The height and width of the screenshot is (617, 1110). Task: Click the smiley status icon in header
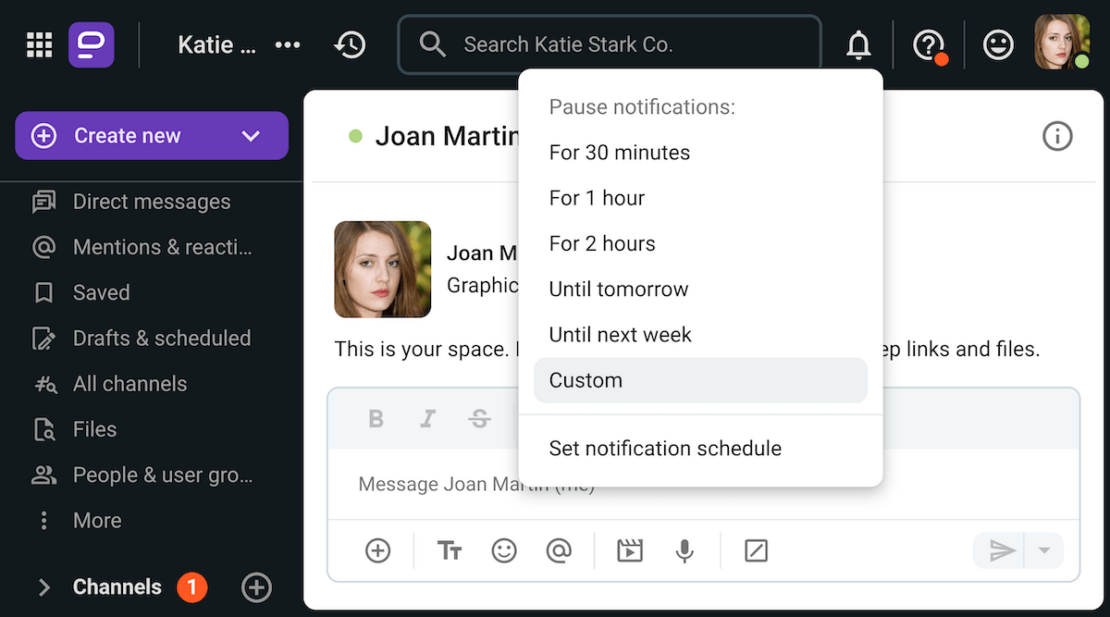997,45
